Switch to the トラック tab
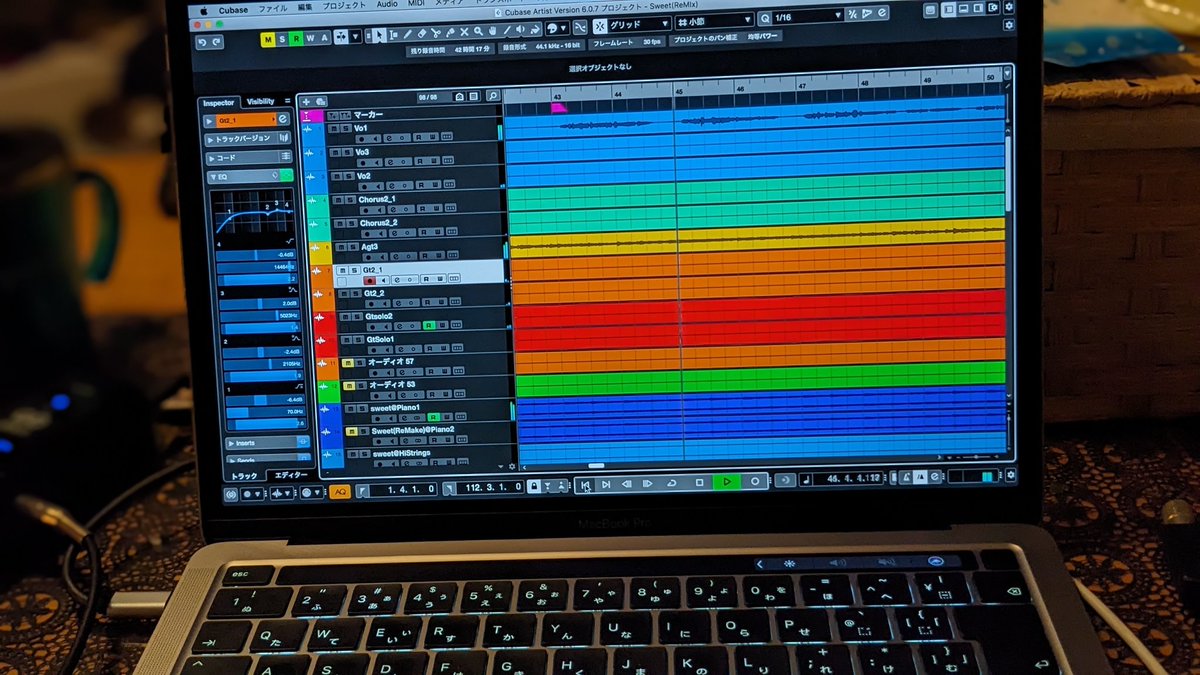The image size is (1200, 675). [244, 476]
